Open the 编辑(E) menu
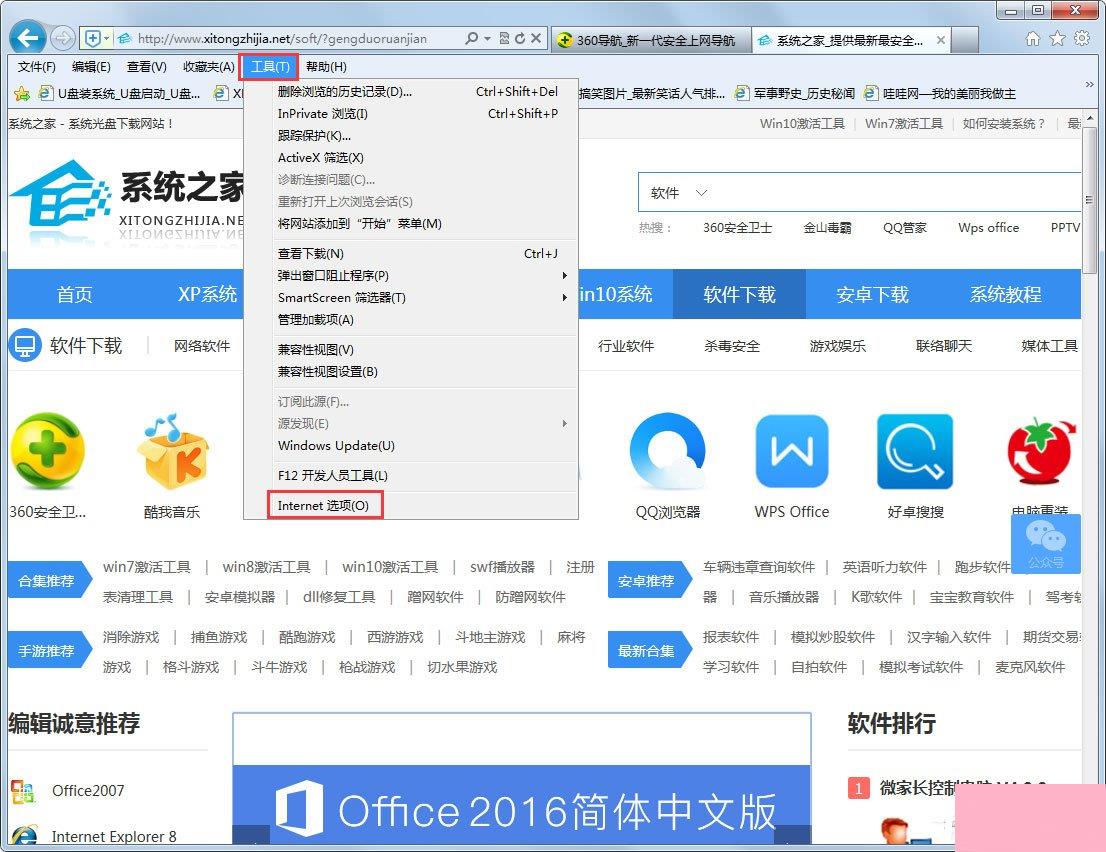The width and height of the screenshot is (1106, 852). click(91, 67)
